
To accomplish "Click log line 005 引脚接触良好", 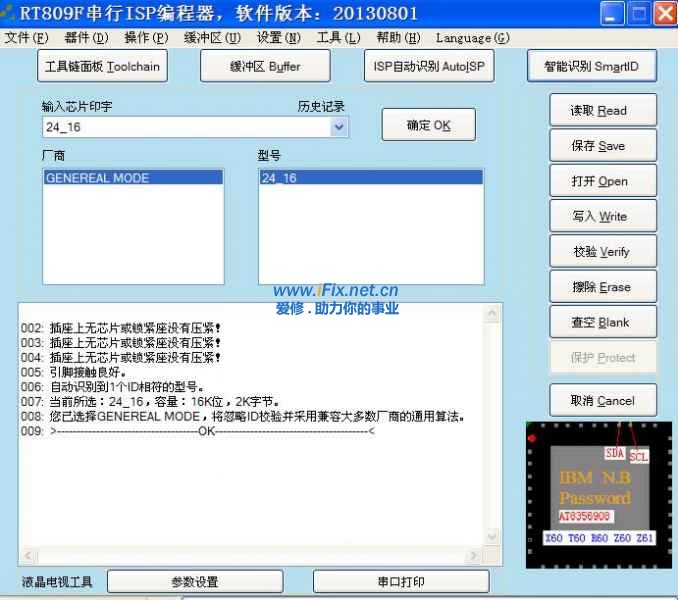I will pyautogui.click(x=74, y=372).
